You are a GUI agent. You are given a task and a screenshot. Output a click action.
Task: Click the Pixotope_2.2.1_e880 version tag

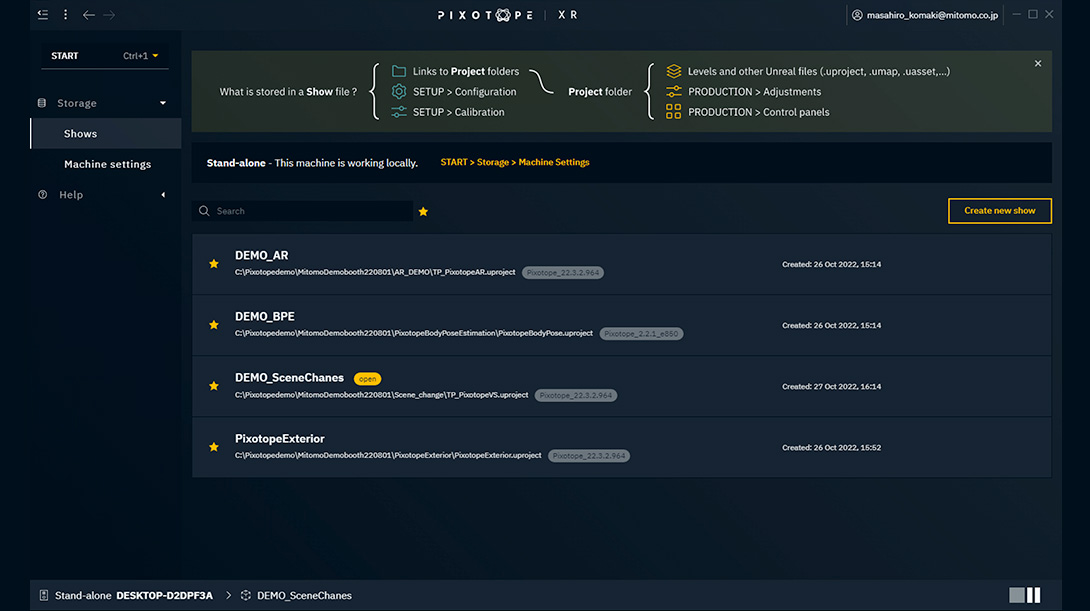[x=641, y=334]
